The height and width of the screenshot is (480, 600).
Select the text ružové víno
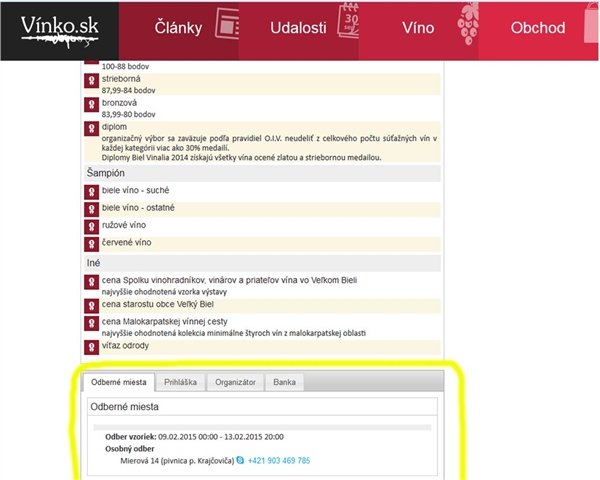124,225
